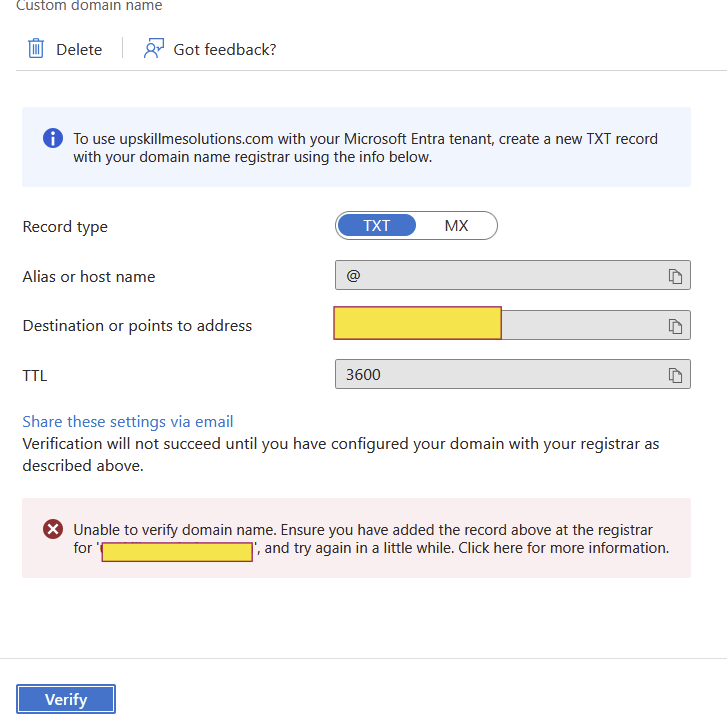This screenshot has width=727, height=728.
Task: Click the 'Verification will not succeed' text
Action: click(341, 455)
